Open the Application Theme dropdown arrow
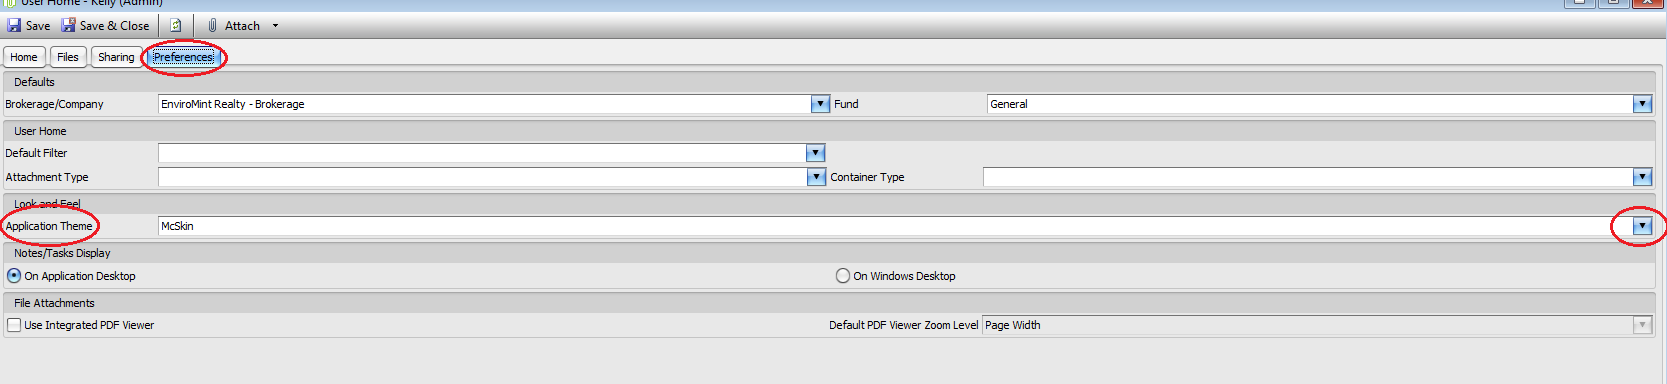Viewport: 1667px width, 384px height. 1642,226
